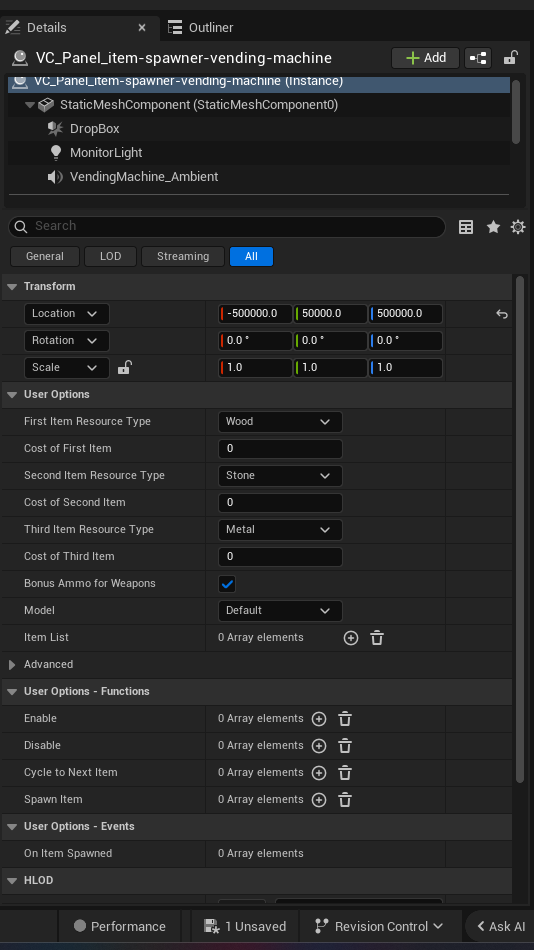This screenshot has width=534, height=950.
Task: Click the Location X value field
Action: click(x=255, y=314)
